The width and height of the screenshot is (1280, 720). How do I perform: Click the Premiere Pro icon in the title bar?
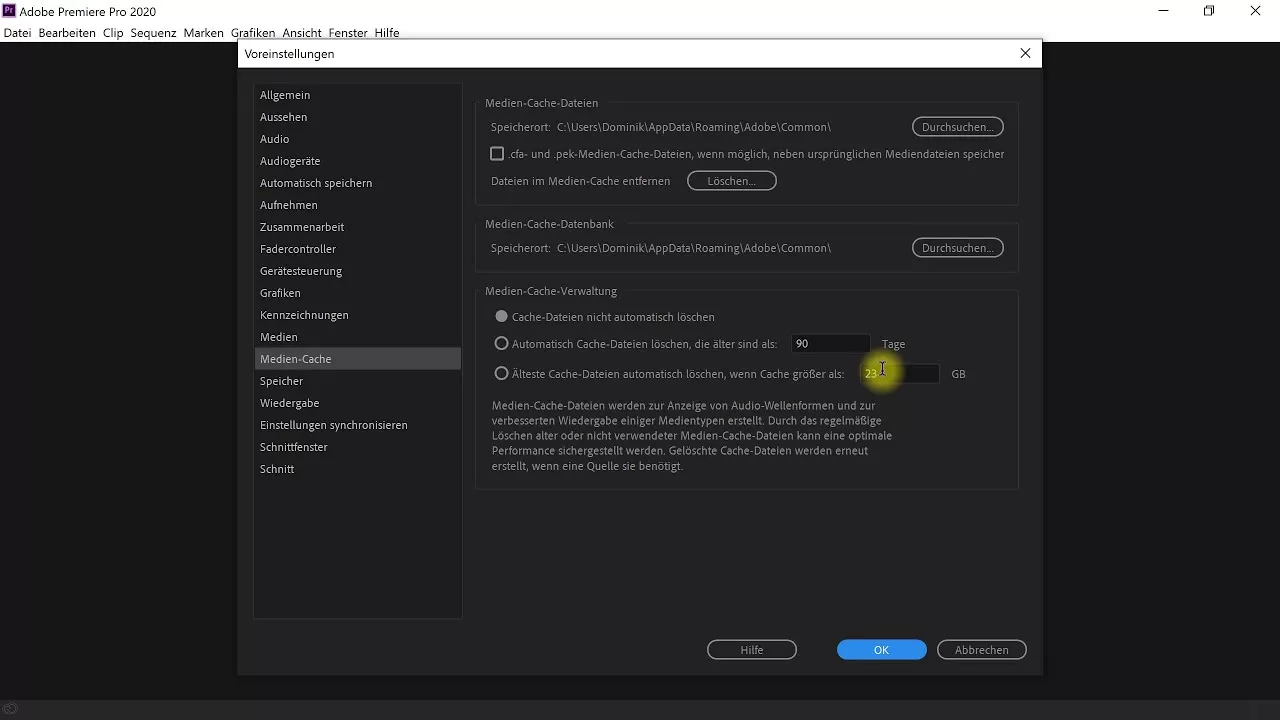click(11, 11)
